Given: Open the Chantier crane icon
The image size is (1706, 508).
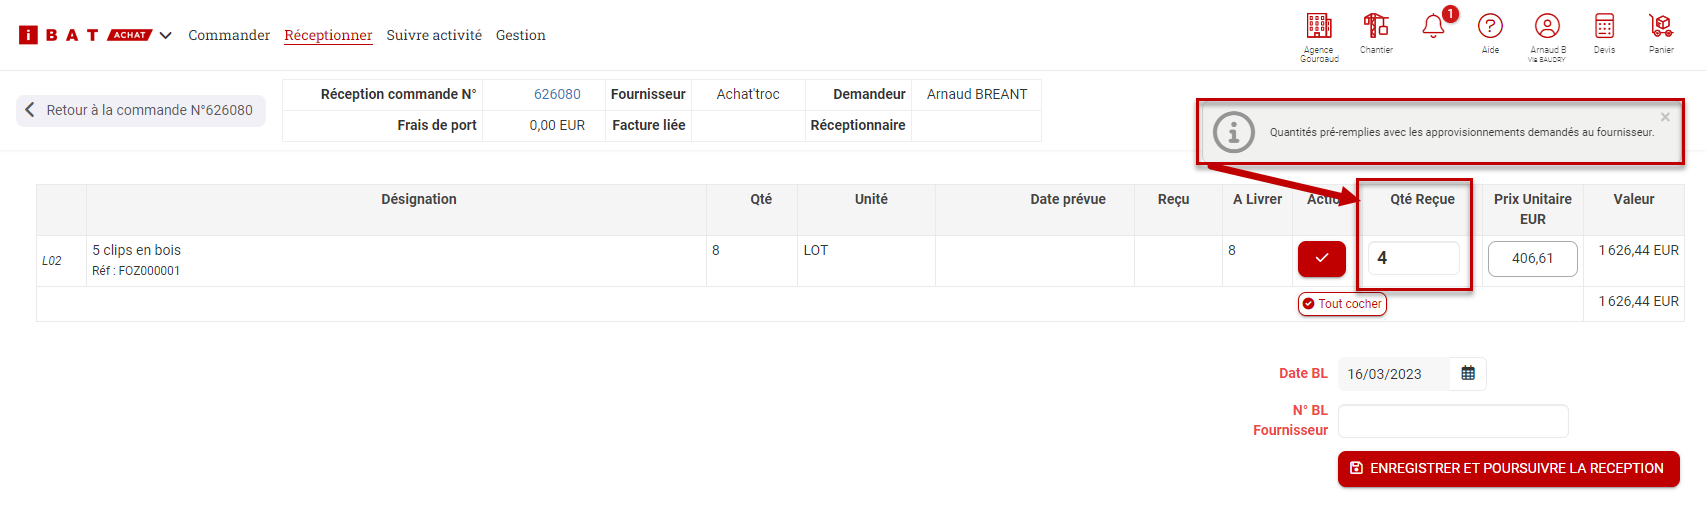Looking at the screenshot, I should click(x=1376, y=26).
